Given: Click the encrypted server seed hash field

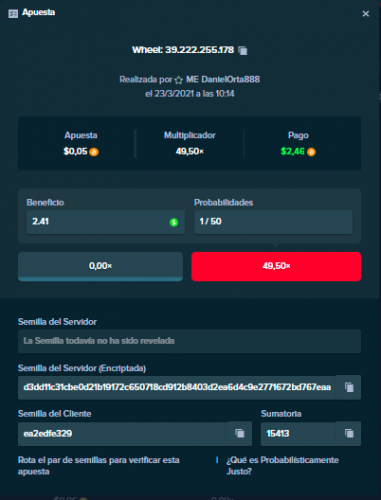Looking at the screenshot, I should pos(177,387).
